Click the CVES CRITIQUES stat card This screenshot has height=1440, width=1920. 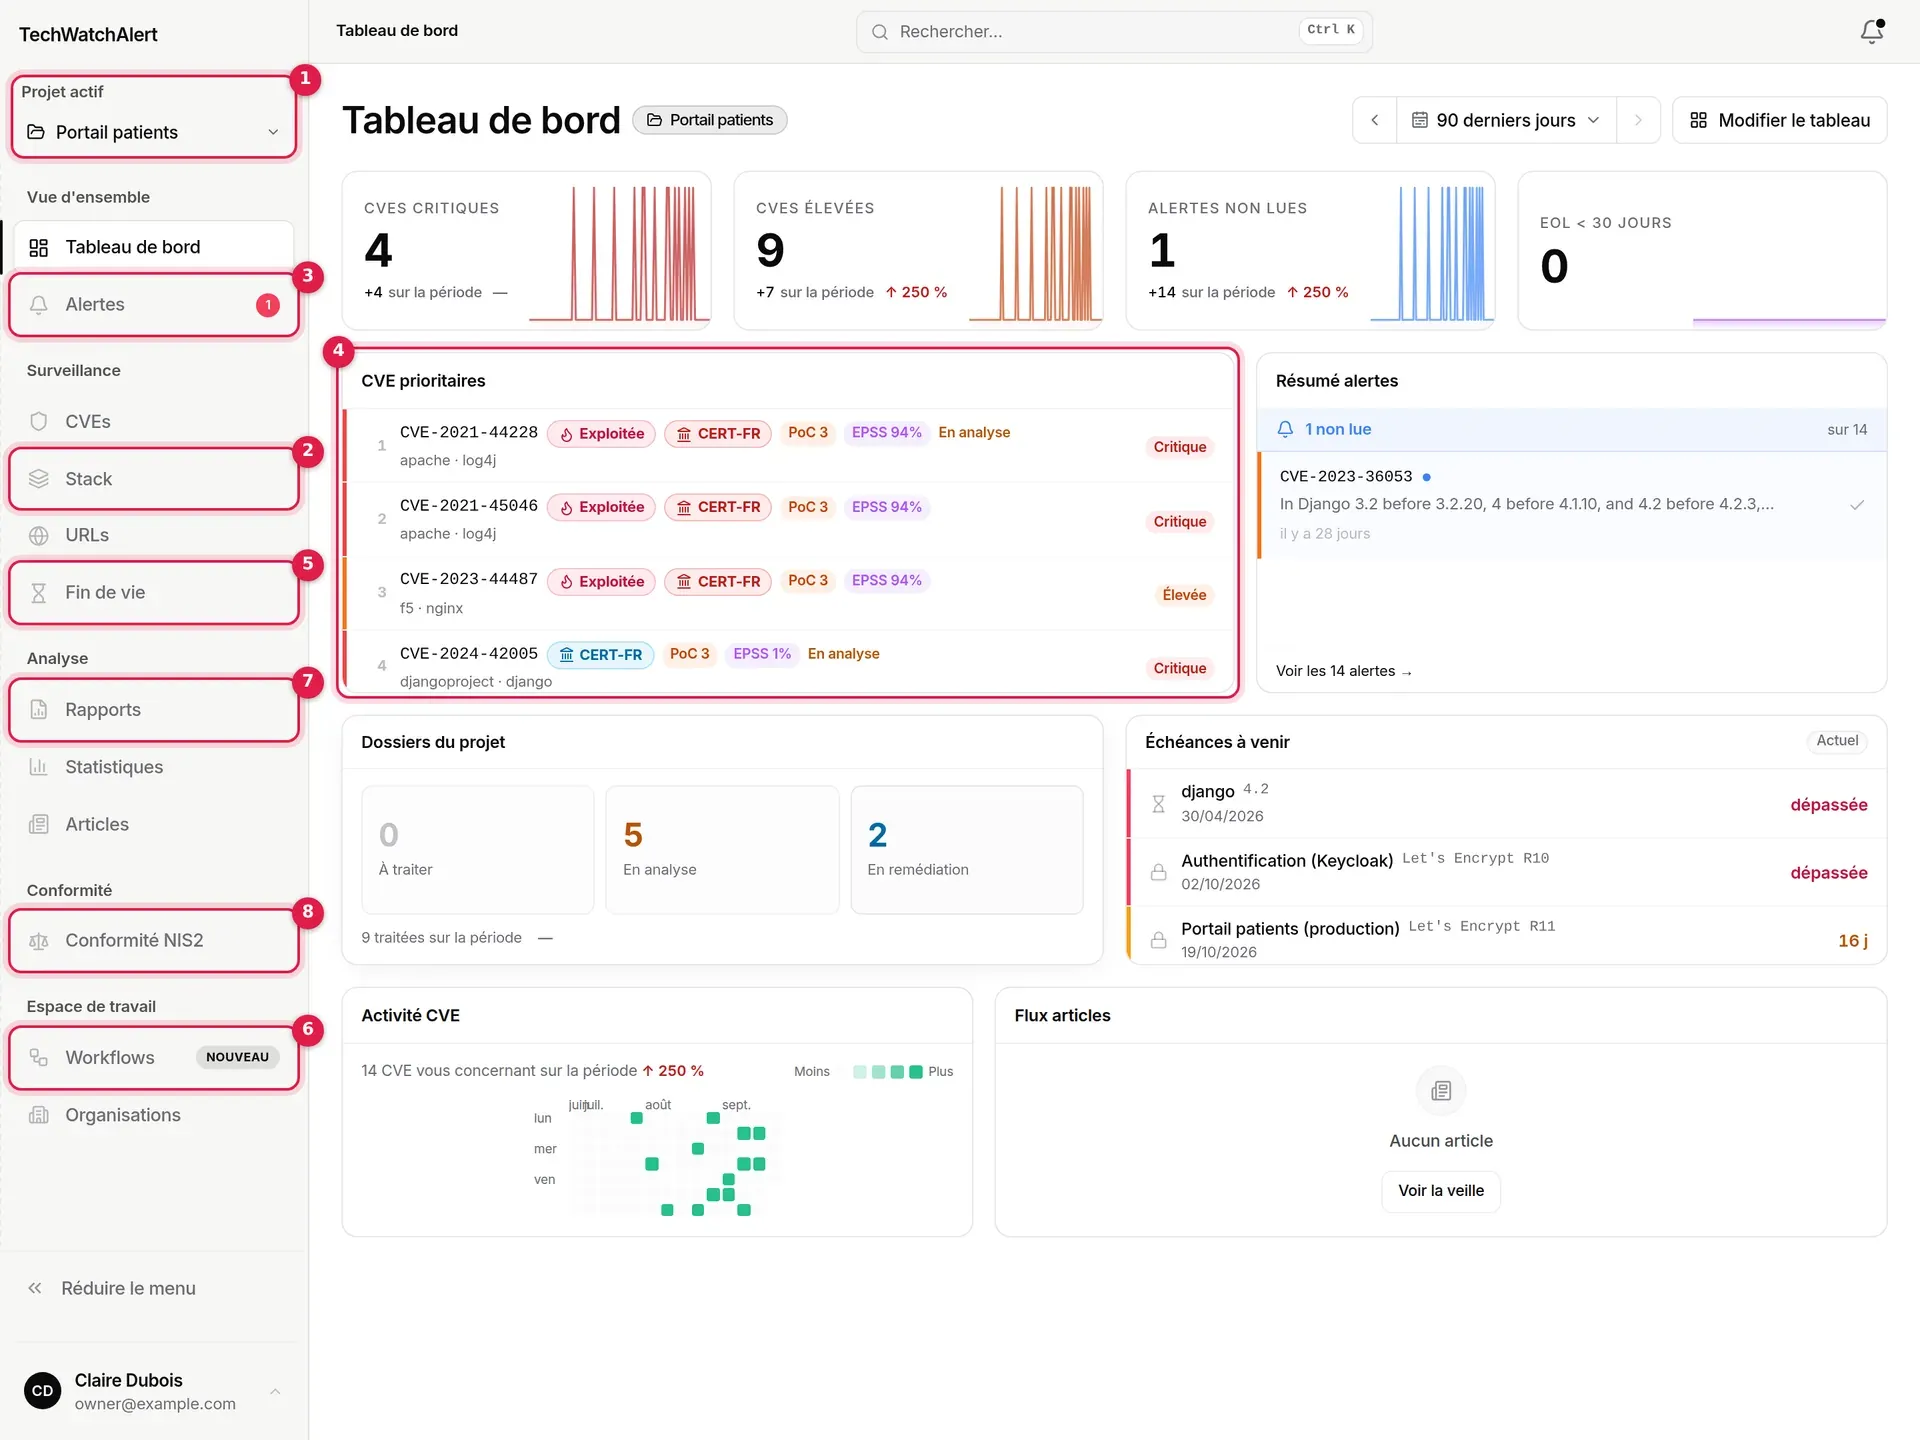[527, 250]
